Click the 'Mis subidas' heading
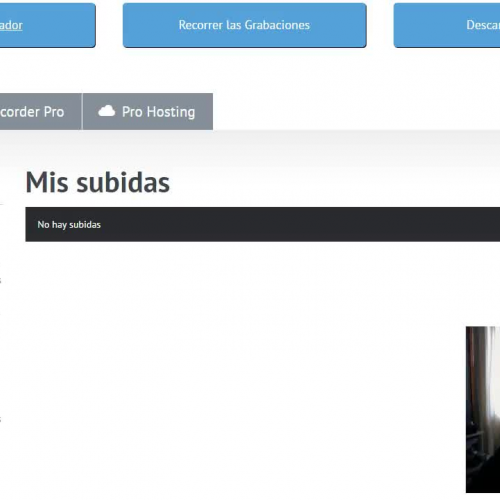This screenshot has width=500, height=500. click(x=98, y=182)
